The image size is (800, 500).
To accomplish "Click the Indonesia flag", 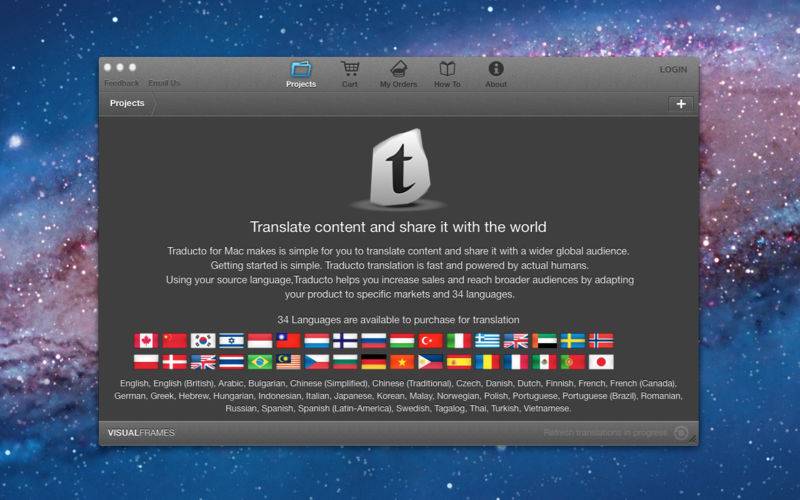I will click(260, 341).
